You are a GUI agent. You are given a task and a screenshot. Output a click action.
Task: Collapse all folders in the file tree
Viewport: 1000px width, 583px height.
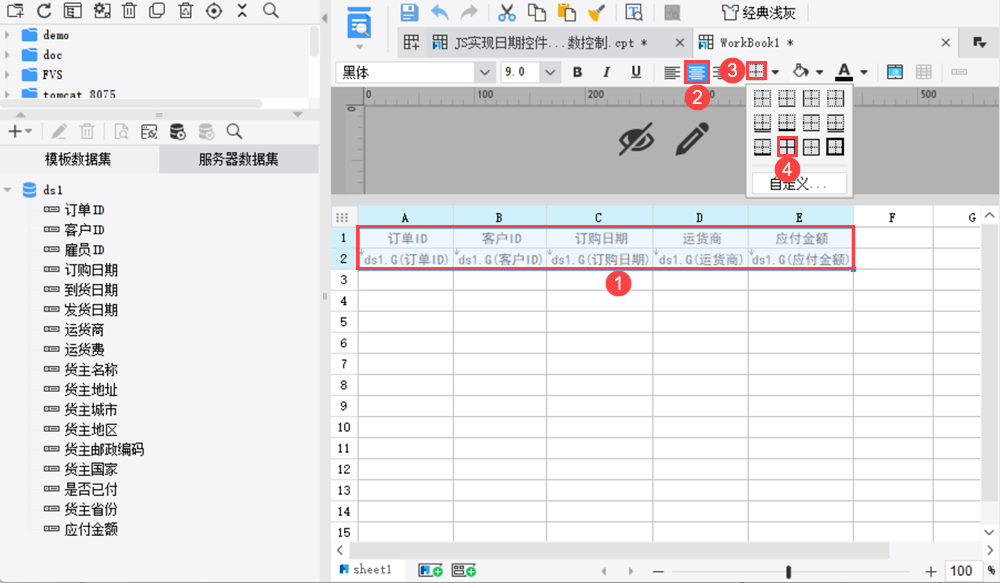point(242,11)
